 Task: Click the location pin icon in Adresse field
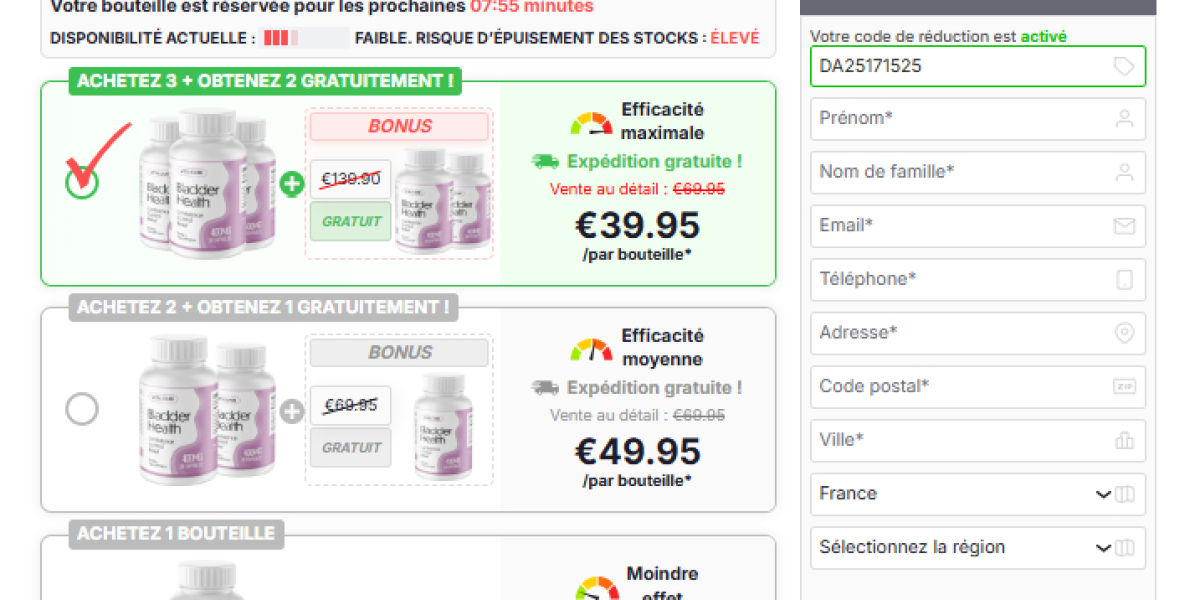click(1124, 333)
